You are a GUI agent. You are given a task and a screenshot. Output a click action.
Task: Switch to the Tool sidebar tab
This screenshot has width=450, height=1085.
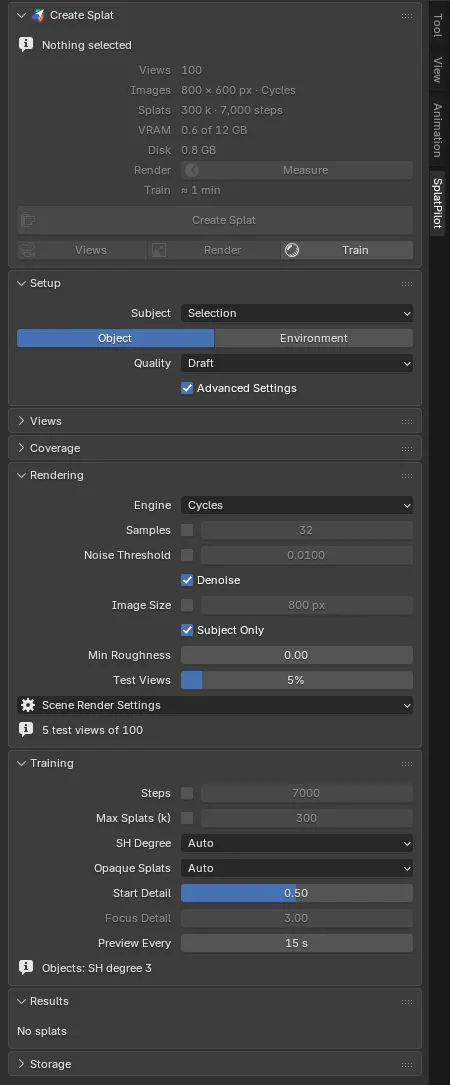[x=438, y=25]
